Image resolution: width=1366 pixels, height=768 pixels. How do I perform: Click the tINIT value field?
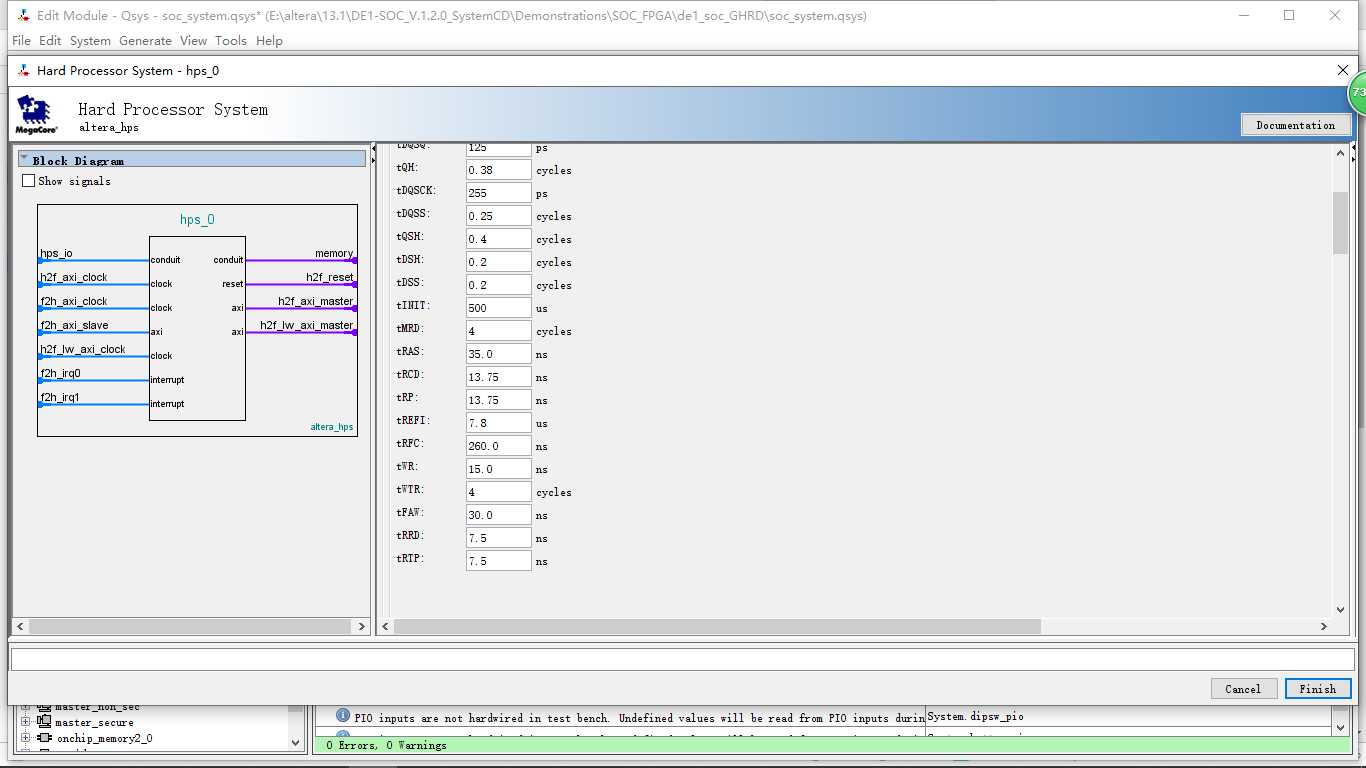tap(498, 308)
